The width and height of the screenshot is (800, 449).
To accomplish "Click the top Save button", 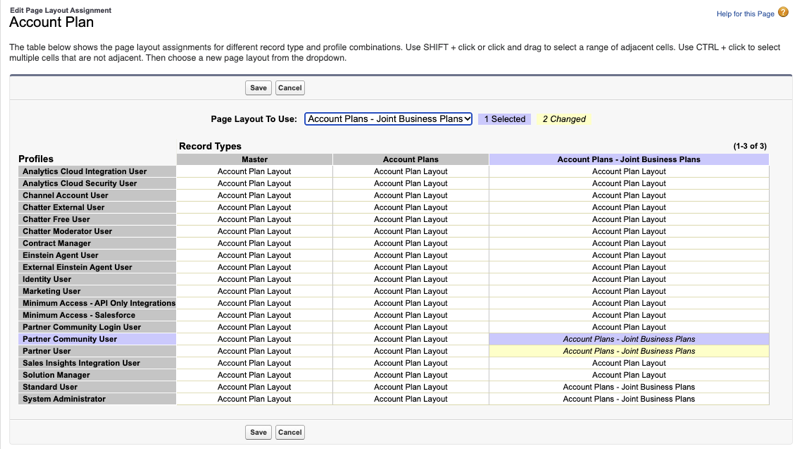I will pyautogui.click(x=258, y=88).
